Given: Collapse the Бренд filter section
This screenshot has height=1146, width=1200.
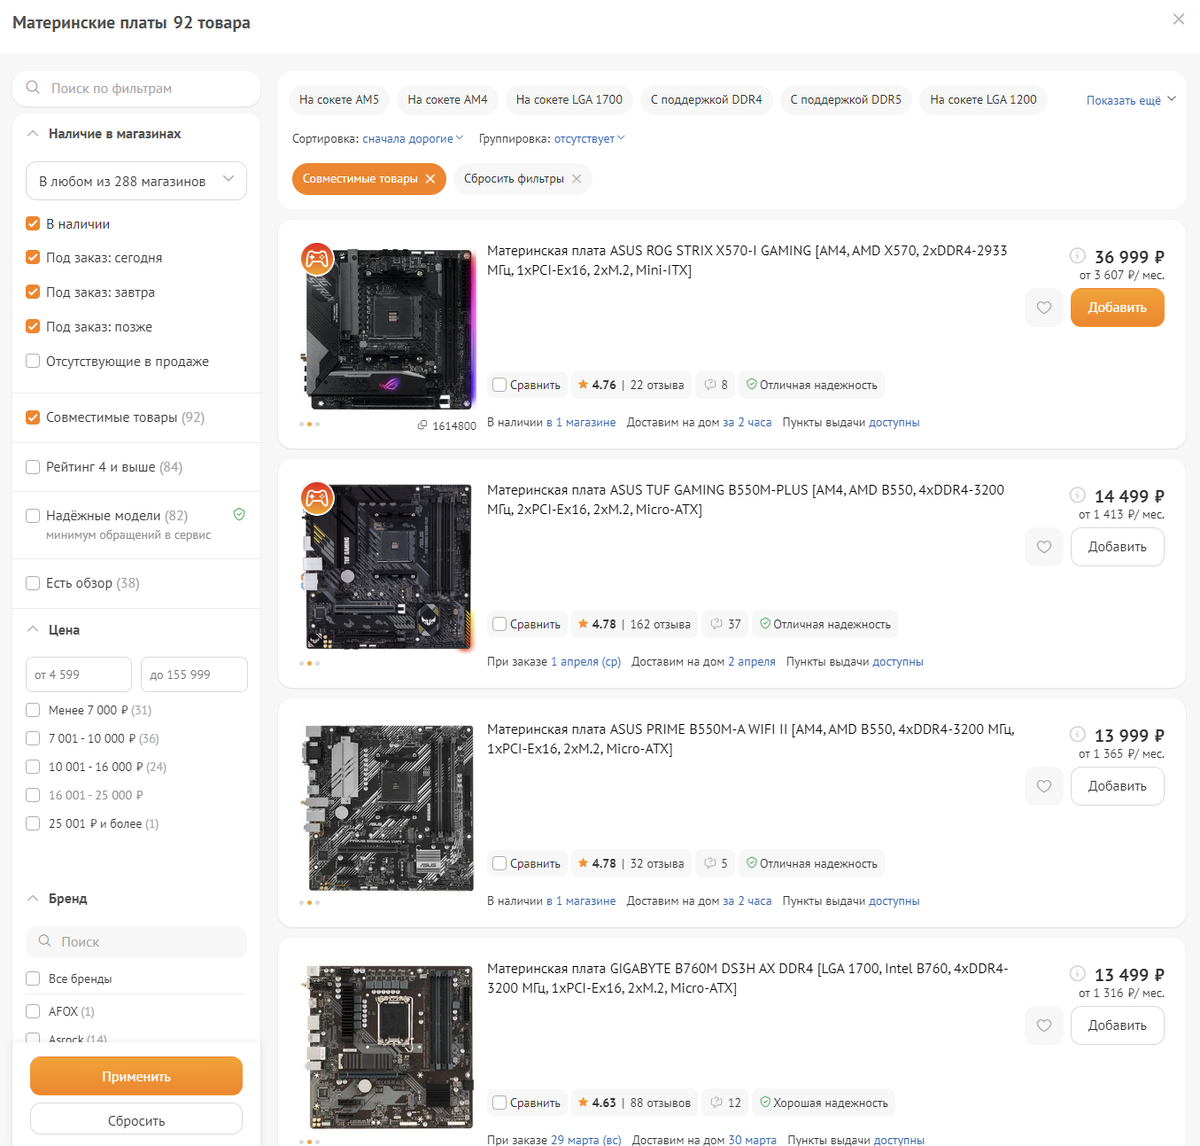Looking at the screenshot, I should pyautogui.click(x=33, y=899).
